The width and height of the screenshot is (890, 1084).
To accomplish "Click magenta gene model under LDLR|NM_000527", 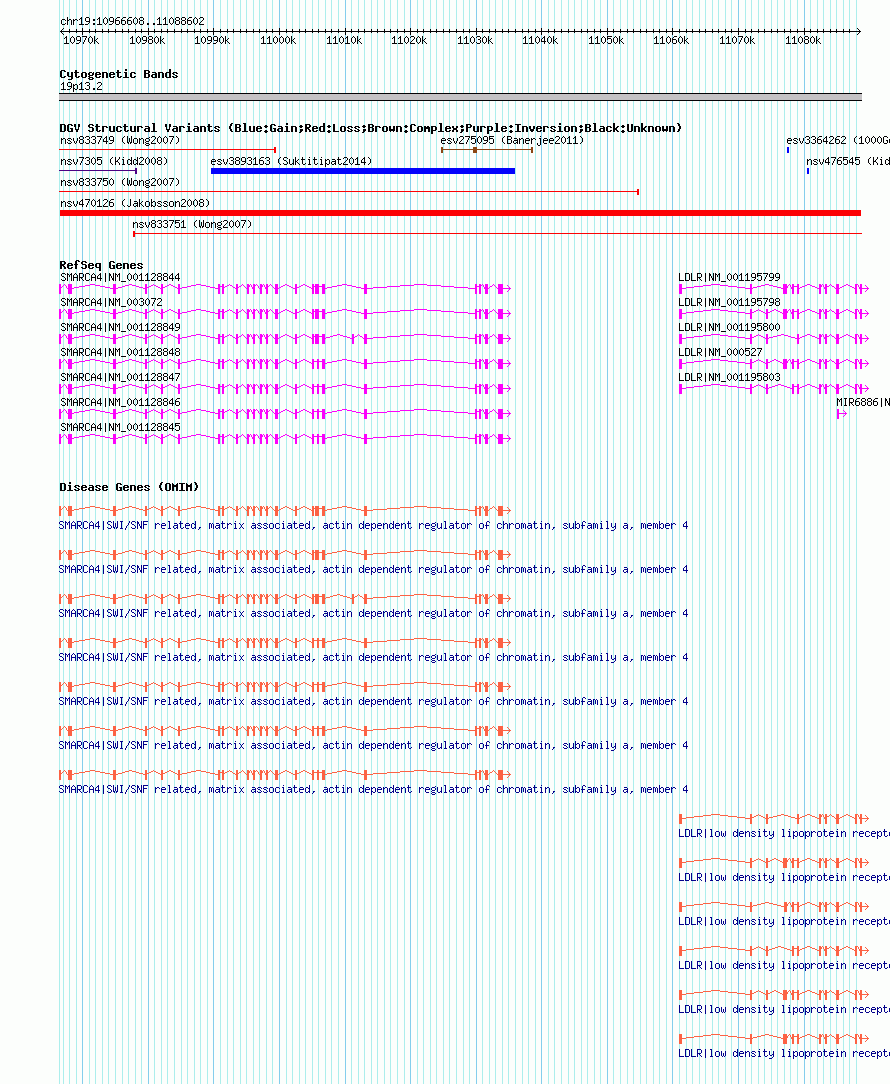I will 774,364.
